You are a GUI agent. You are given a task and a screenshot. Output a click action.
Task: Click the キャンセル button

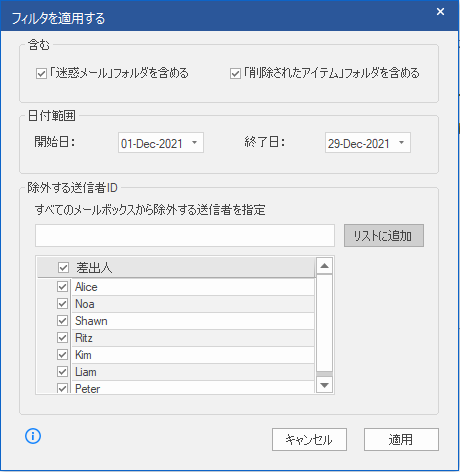pos(309,440)
